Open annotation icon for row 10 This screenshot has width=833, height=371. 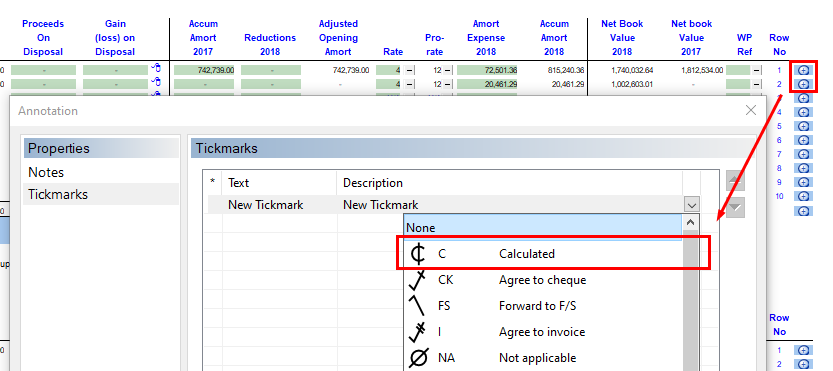tap(803, 196)
